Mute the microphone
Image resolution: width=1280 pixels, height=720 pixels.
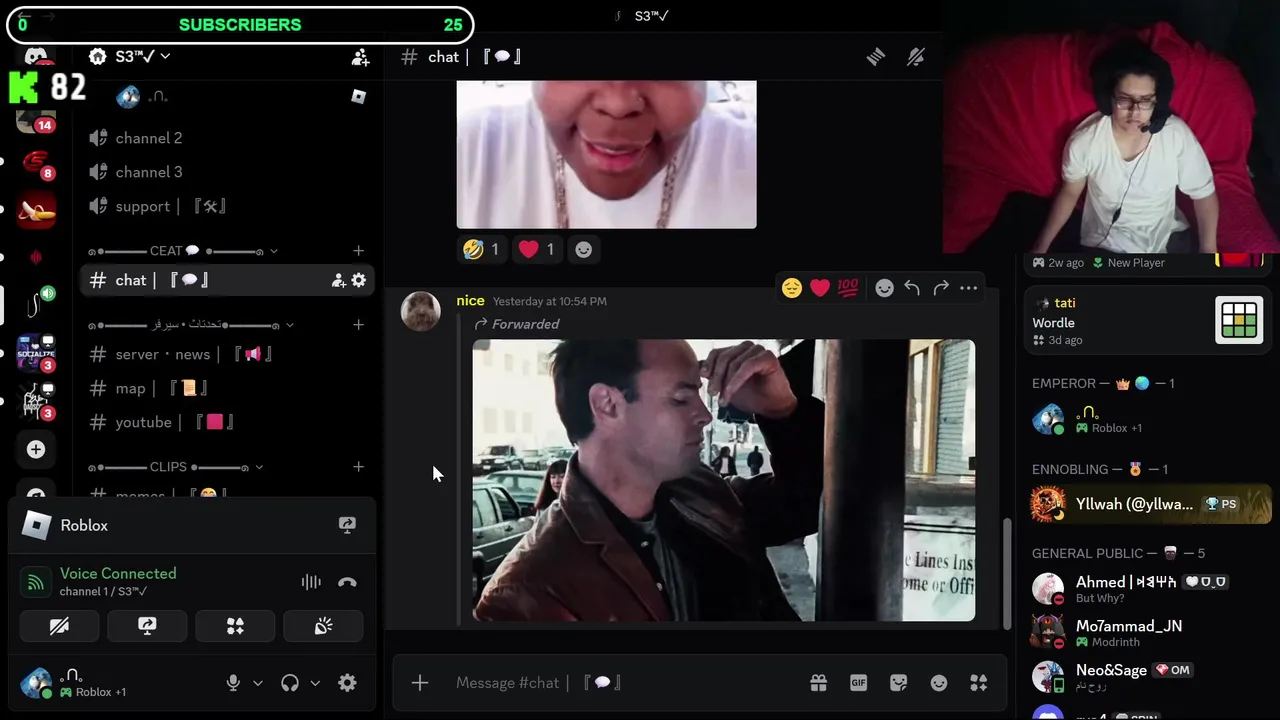(233, 683)
